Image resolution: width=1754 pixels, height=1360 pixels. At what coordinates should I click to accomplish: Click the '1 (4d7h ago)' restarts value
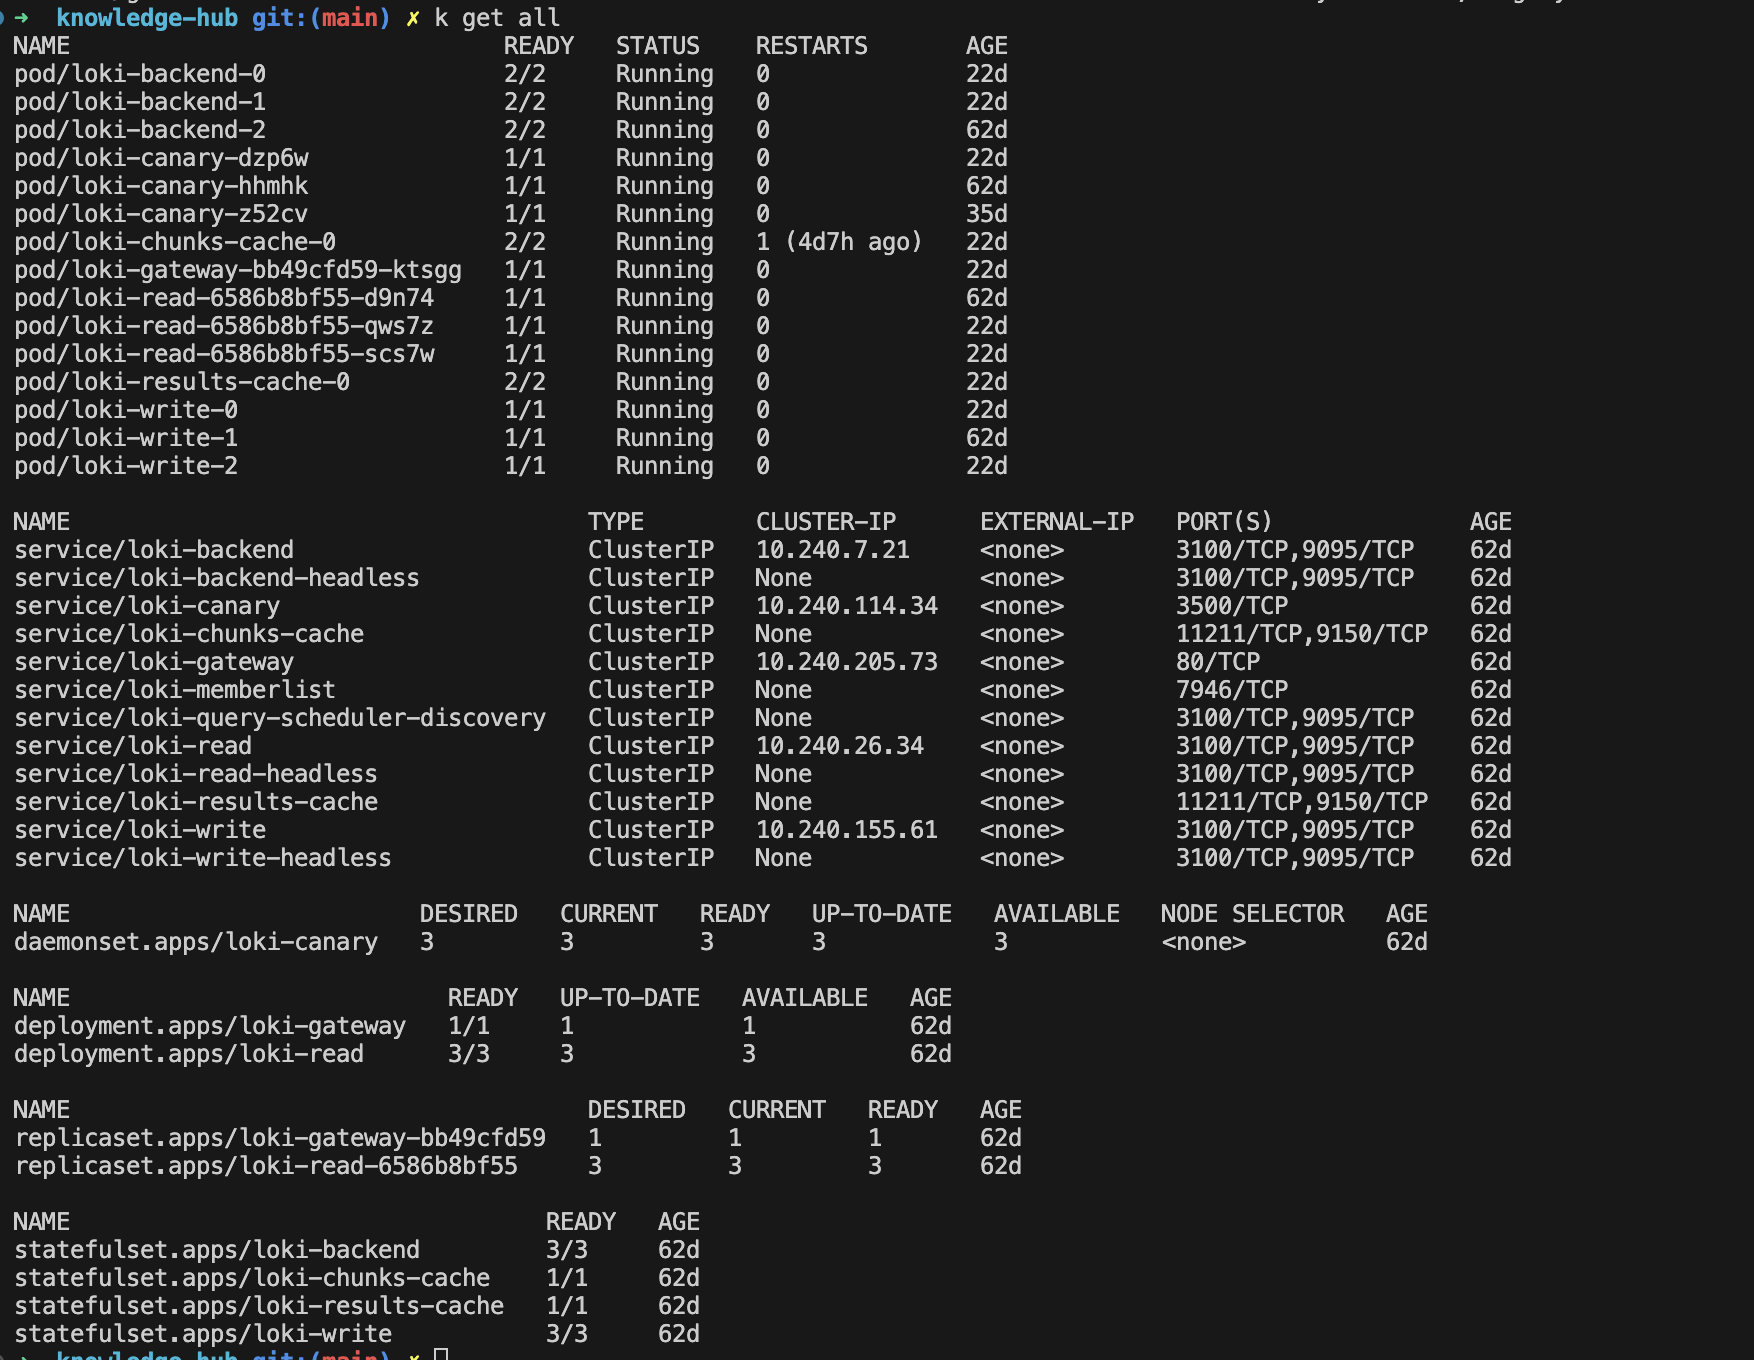coord(839,242)
